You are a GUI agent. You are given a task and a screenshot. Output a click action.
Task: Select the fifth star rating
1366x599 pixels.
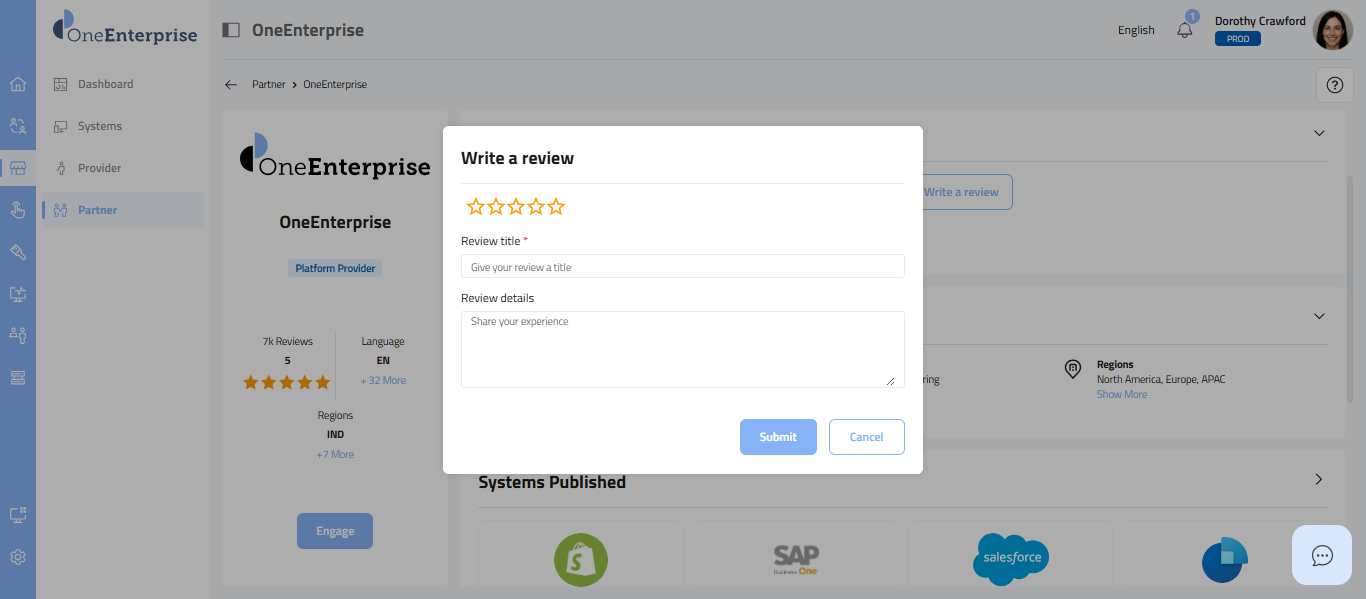556,207
